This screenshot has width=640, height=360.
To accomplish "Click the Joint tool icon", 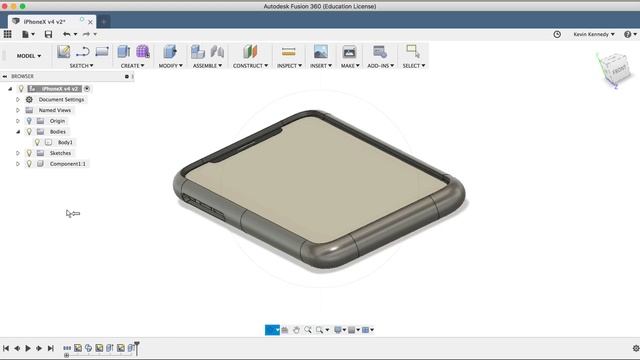I will coord(217,52).
